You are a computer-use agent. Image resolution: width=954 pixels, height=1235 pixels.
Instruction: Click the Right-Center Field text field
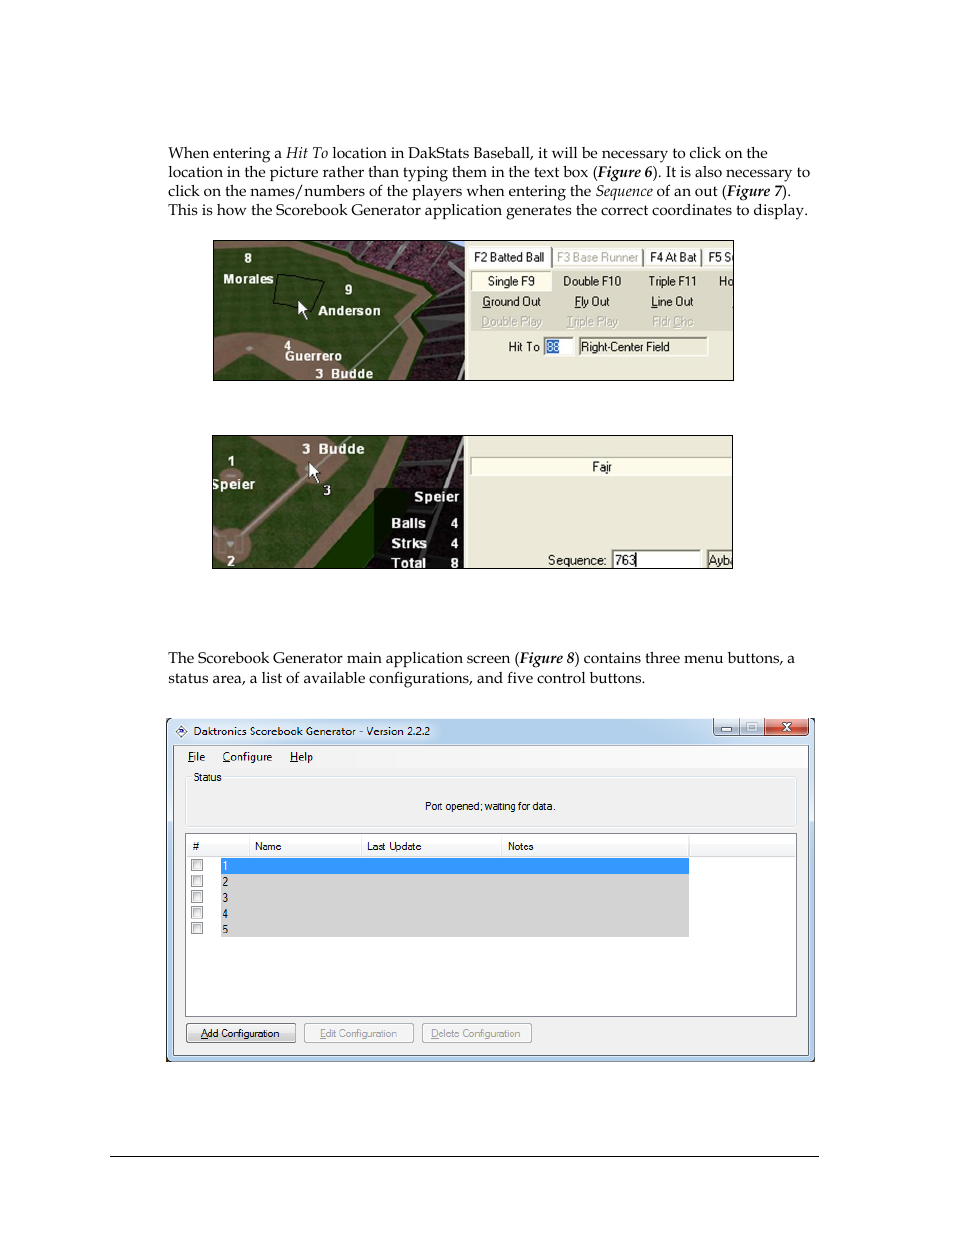click(x=643, y=347)
